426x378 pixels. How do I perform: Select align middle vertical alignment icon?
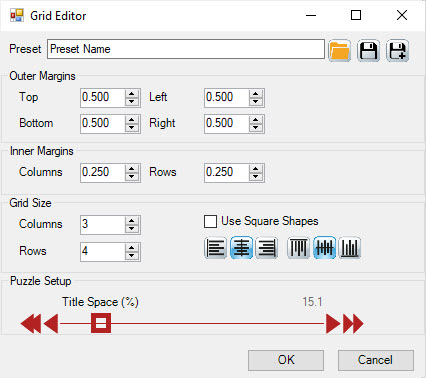pos(324,248)
